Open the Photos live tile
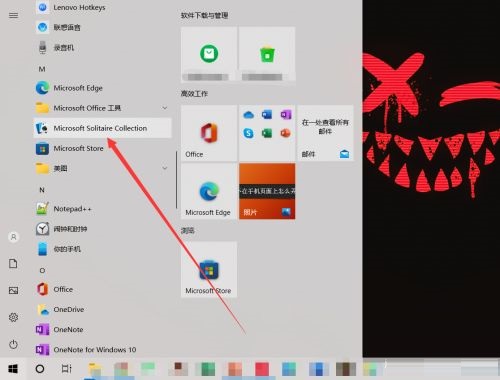 click(267, 191)
